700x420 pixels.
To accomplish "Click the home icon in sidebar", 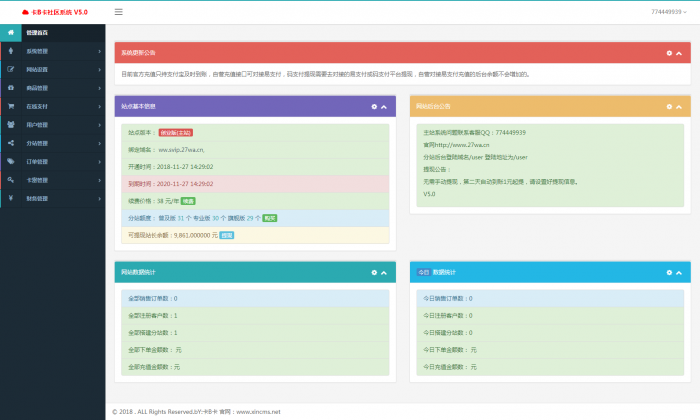I will [10, 32].
